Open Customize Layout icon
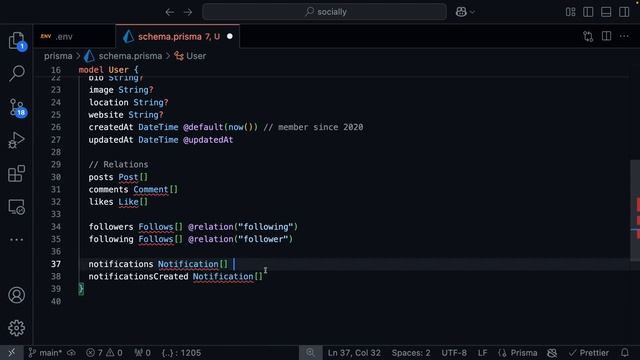 coord(570,12)
